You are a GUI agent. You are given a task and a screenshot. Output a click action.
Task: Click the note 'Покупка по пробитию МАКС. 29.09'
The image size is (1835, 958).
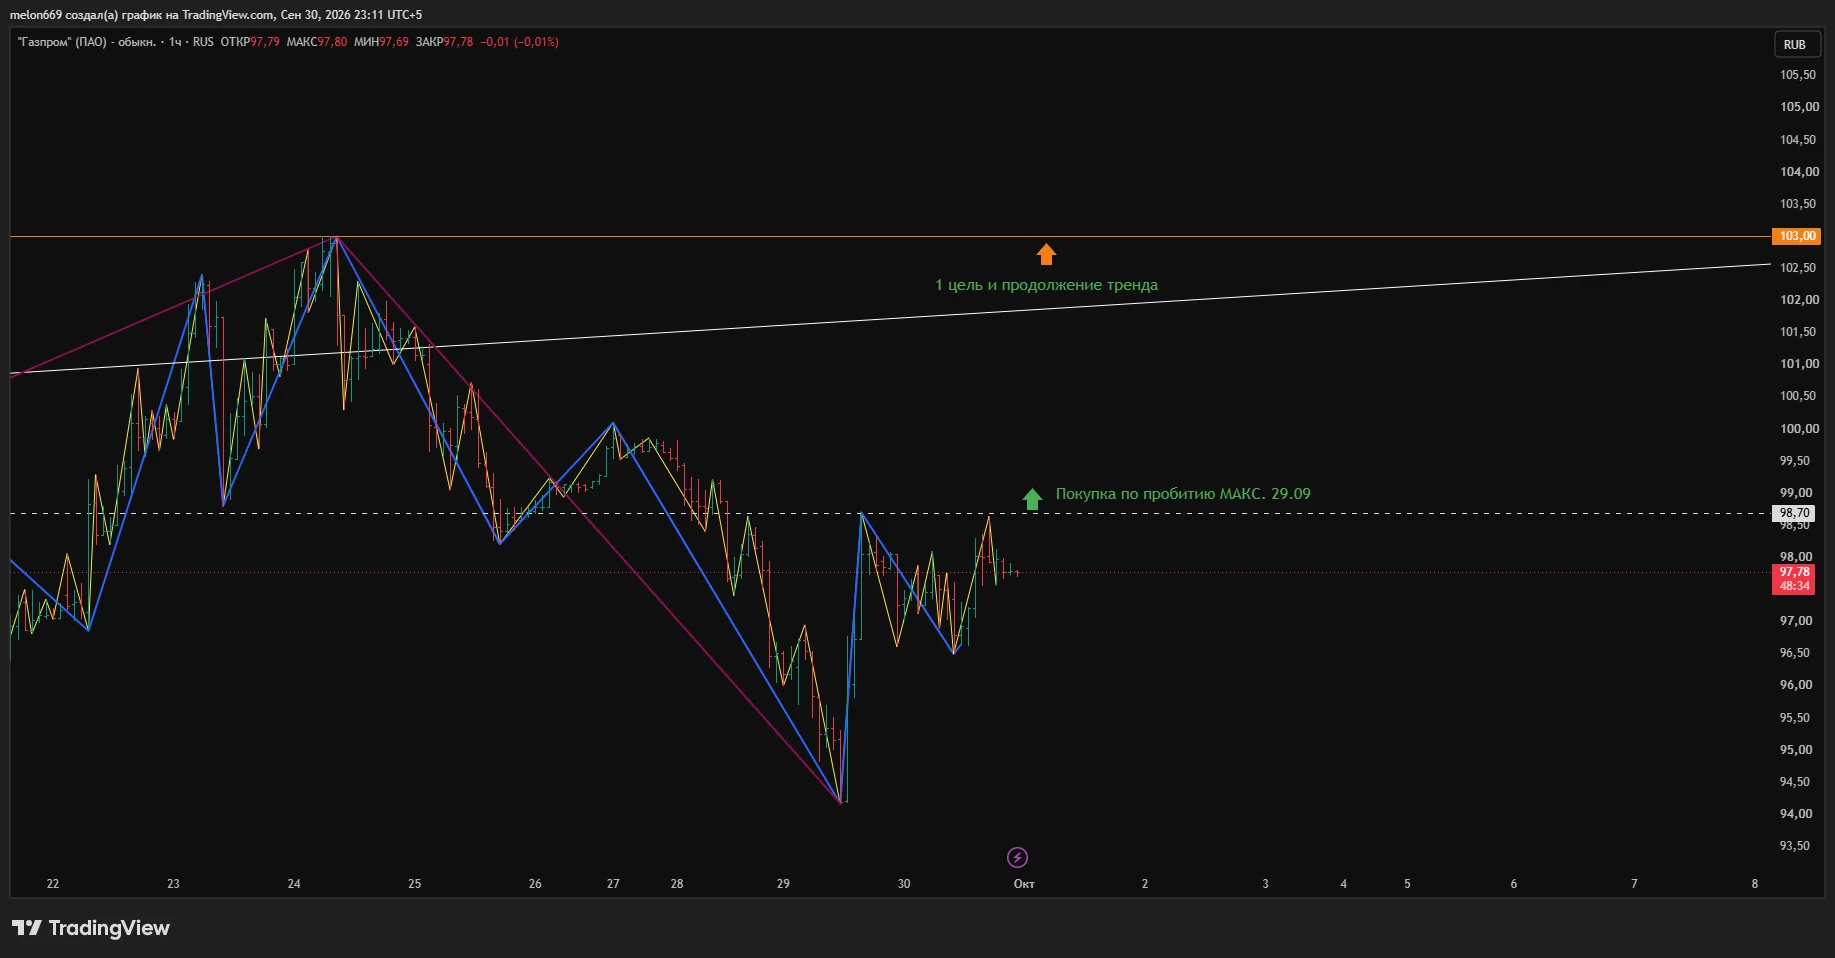pyautogui.click(x=1183, y=494)
